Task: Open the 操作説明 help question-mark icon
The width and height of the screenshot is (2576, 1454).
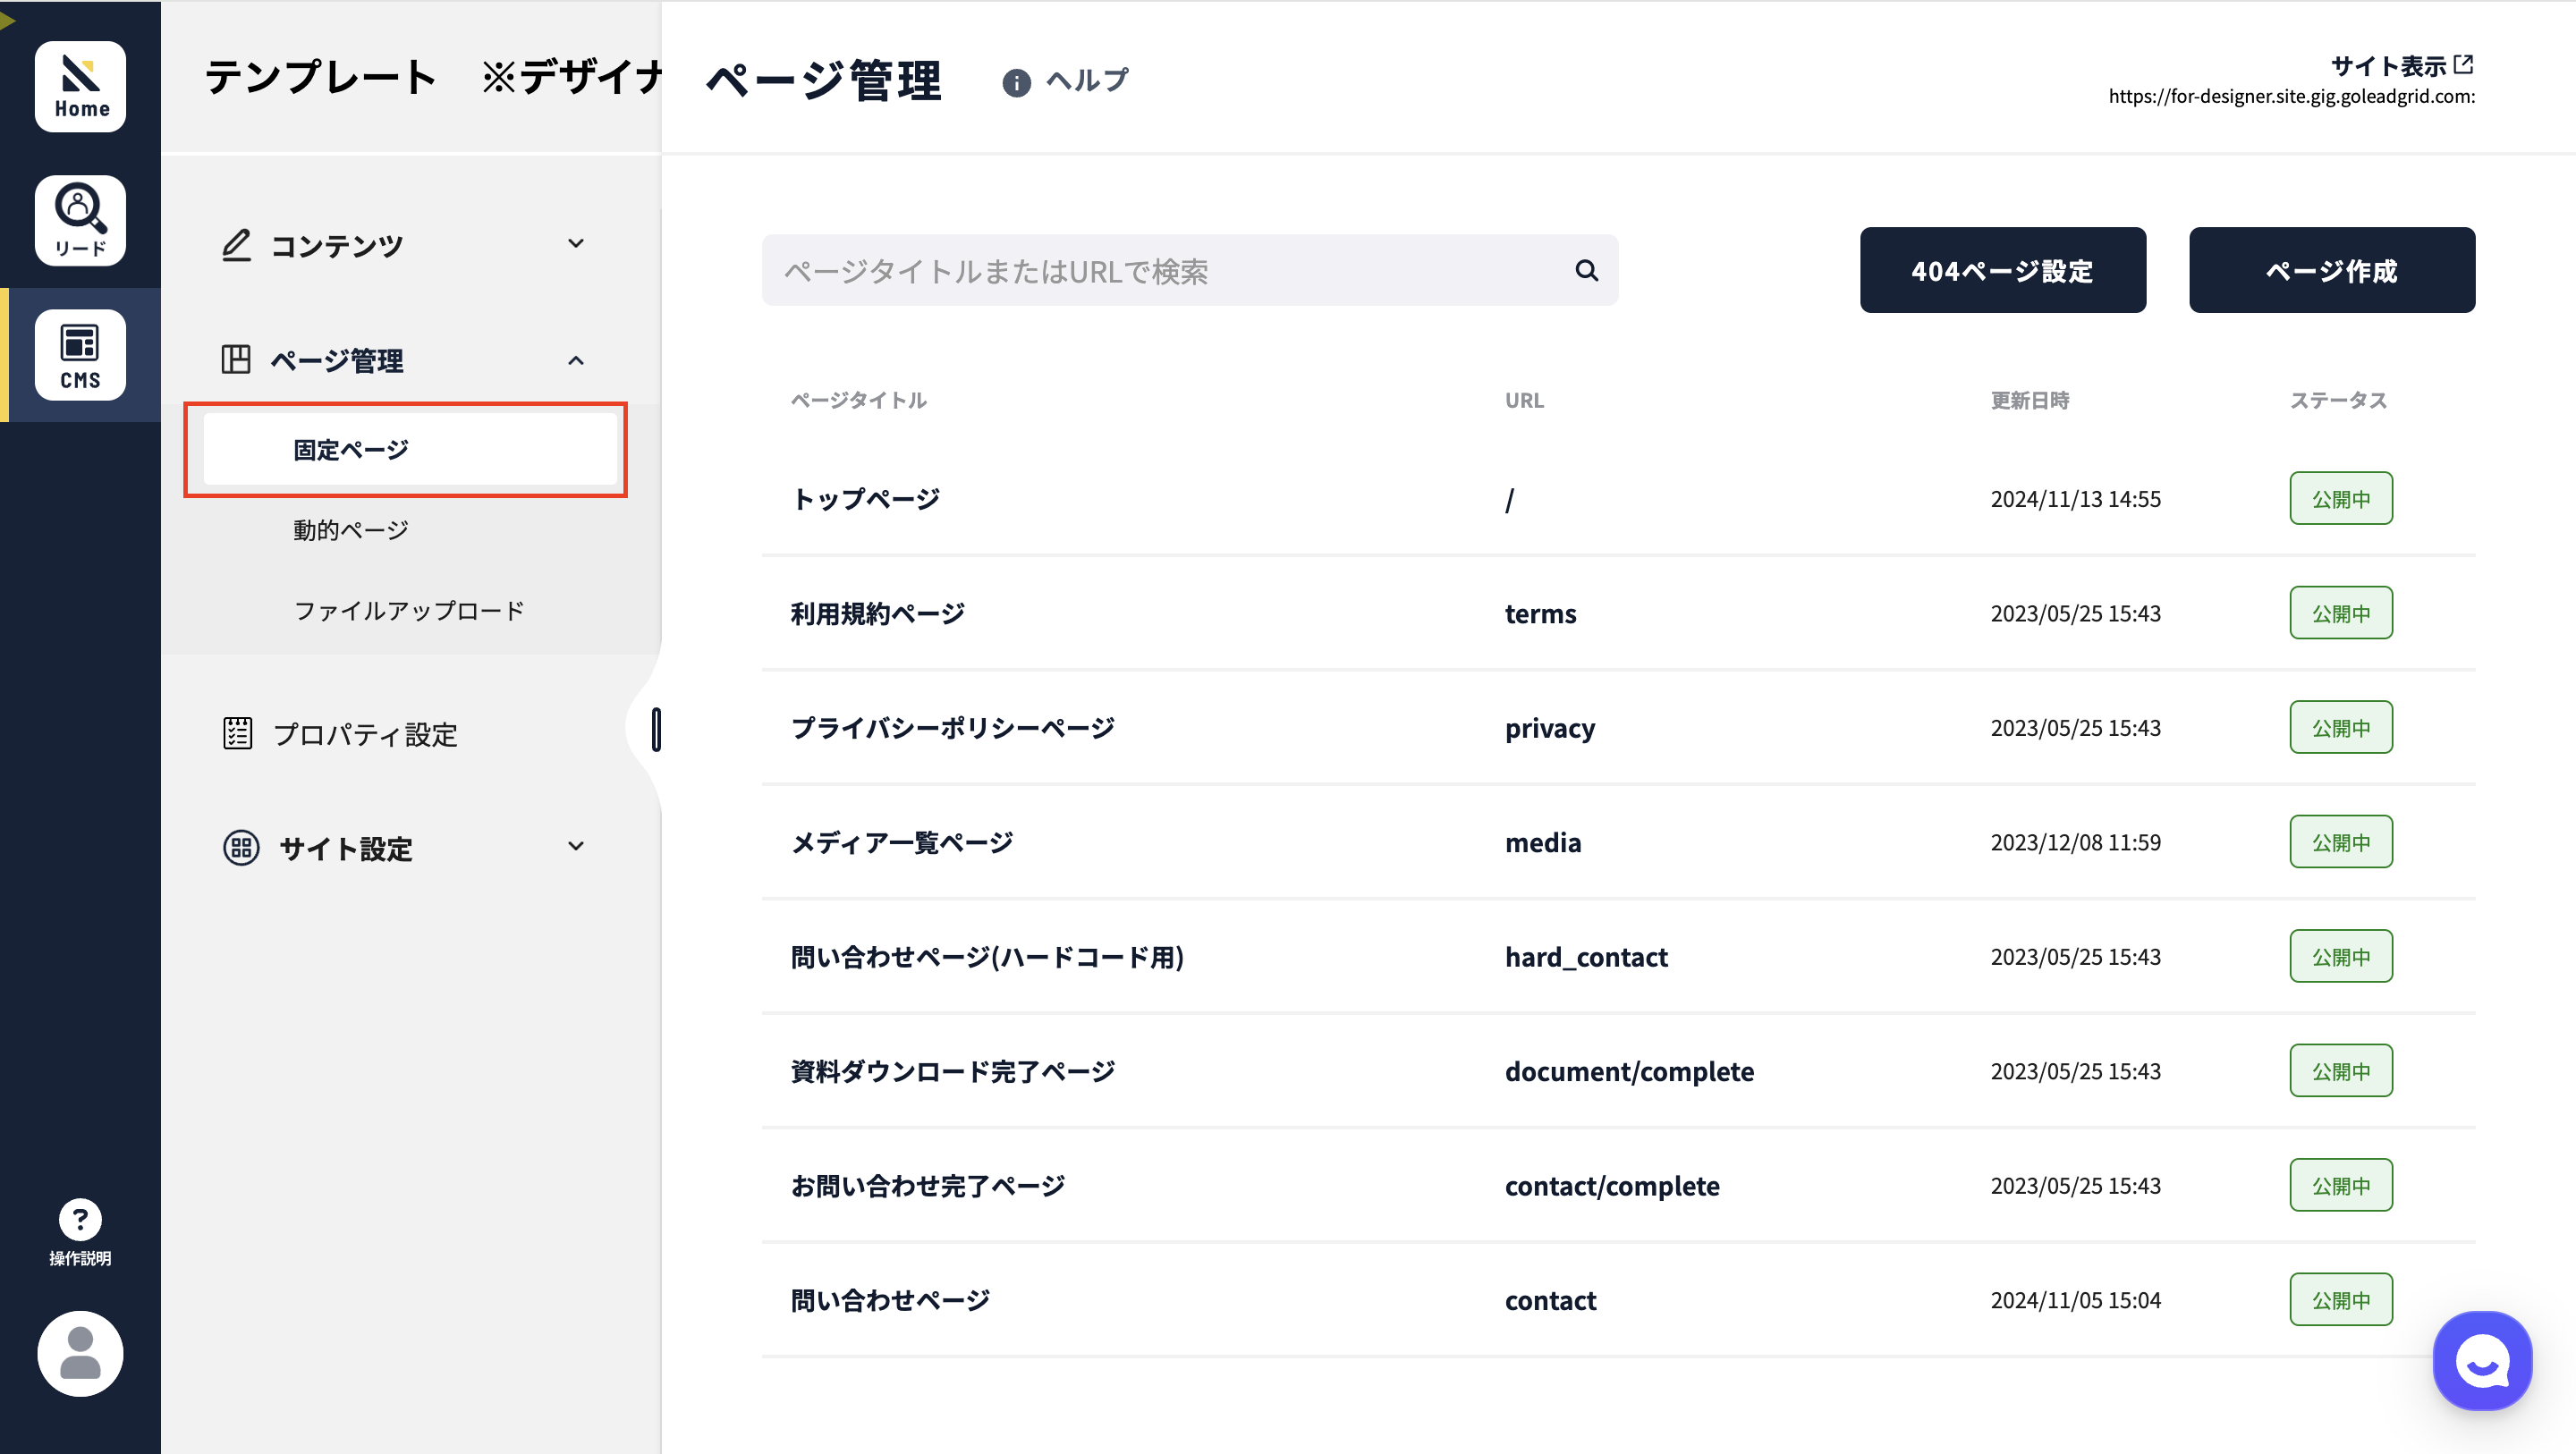Action: point(80,1219)
